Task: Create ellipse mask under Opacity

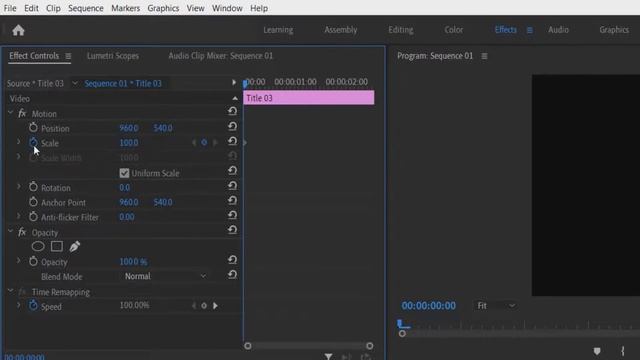Action: 38,247
